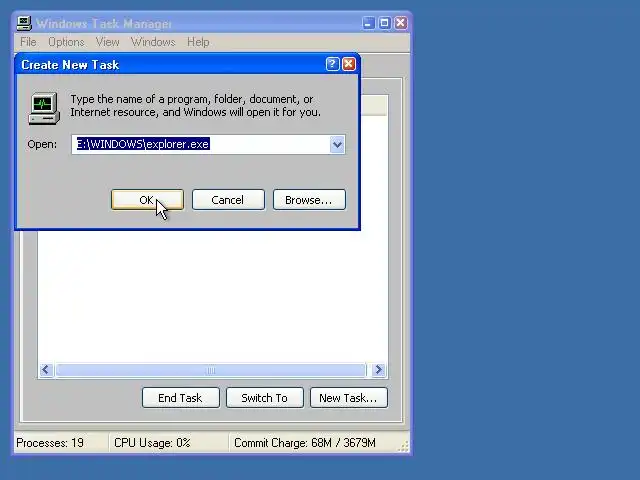Click the End Task button
Viewport: 640px width, 480px height.
click(x=181, y=398)
